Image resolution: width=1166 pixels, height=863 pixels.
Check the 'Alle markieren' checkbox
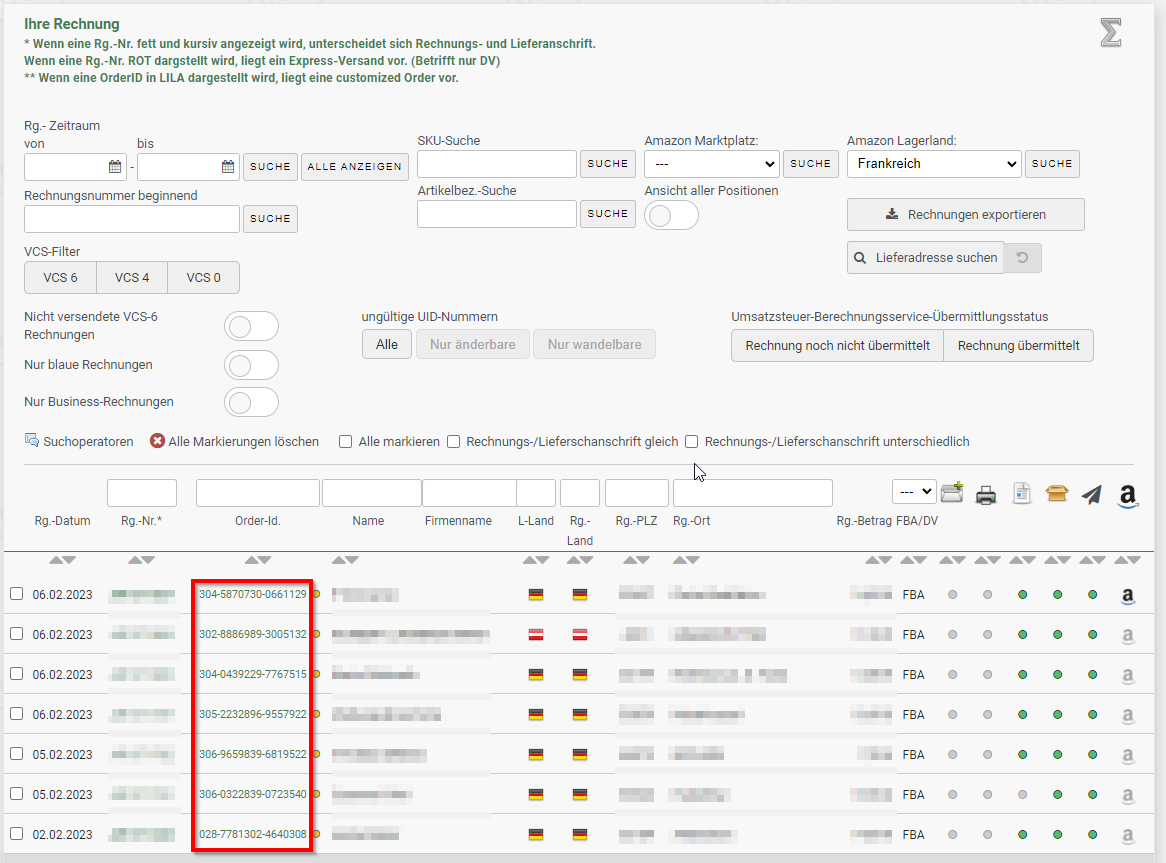[346, 442]
